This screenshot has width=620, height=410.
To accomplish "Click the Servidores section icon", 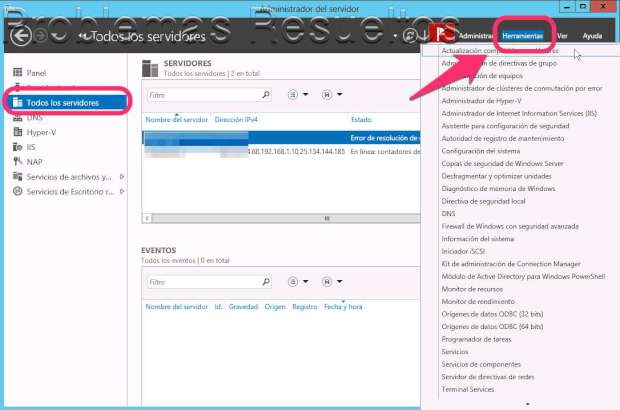I will pos(150,68).
